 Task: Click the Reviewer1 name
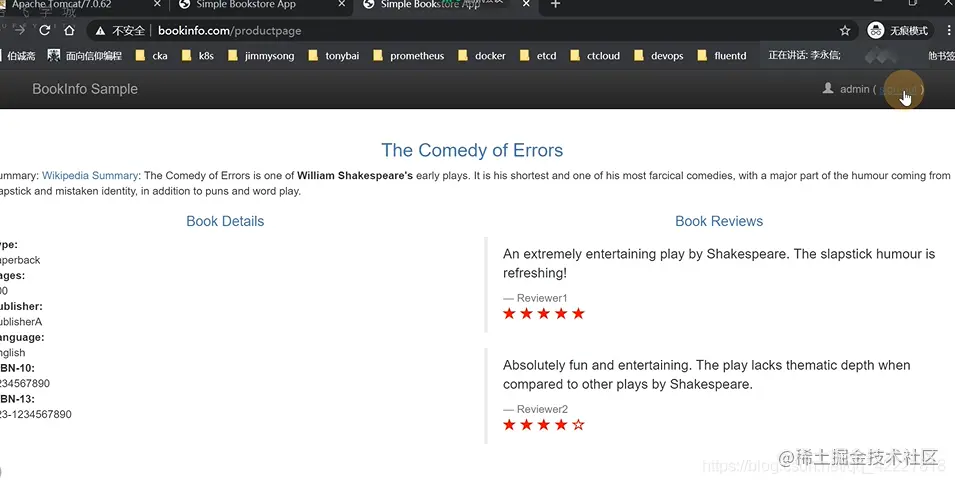click(542, 298)
